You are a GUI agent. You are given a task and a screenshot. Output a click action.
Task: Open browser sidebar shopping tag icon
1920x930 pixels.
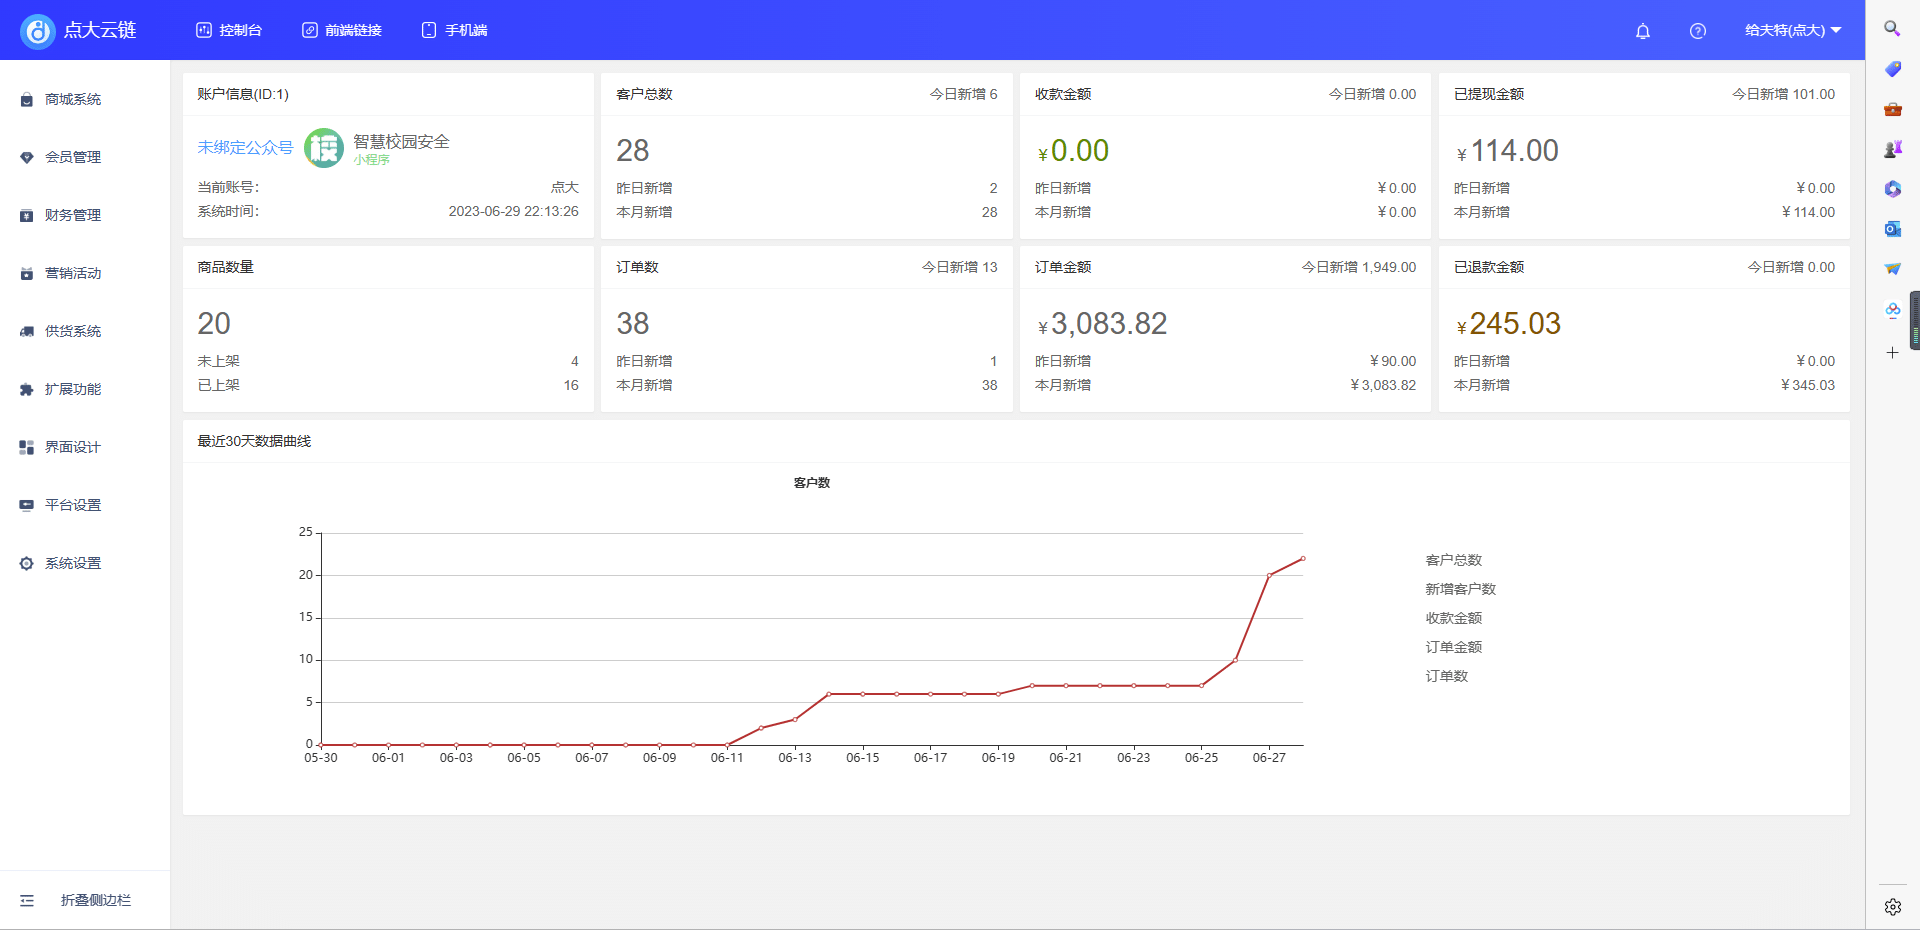click(1892, 69)
